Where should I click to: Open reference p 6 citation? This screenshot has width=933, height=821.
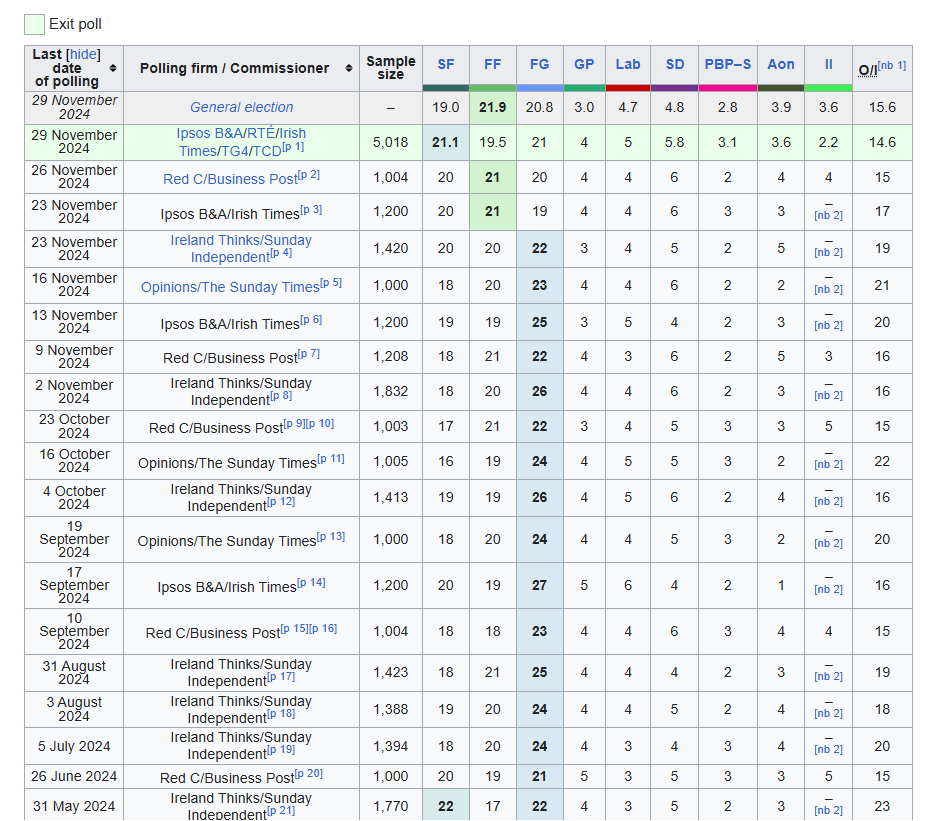click(x=311, y=319)
